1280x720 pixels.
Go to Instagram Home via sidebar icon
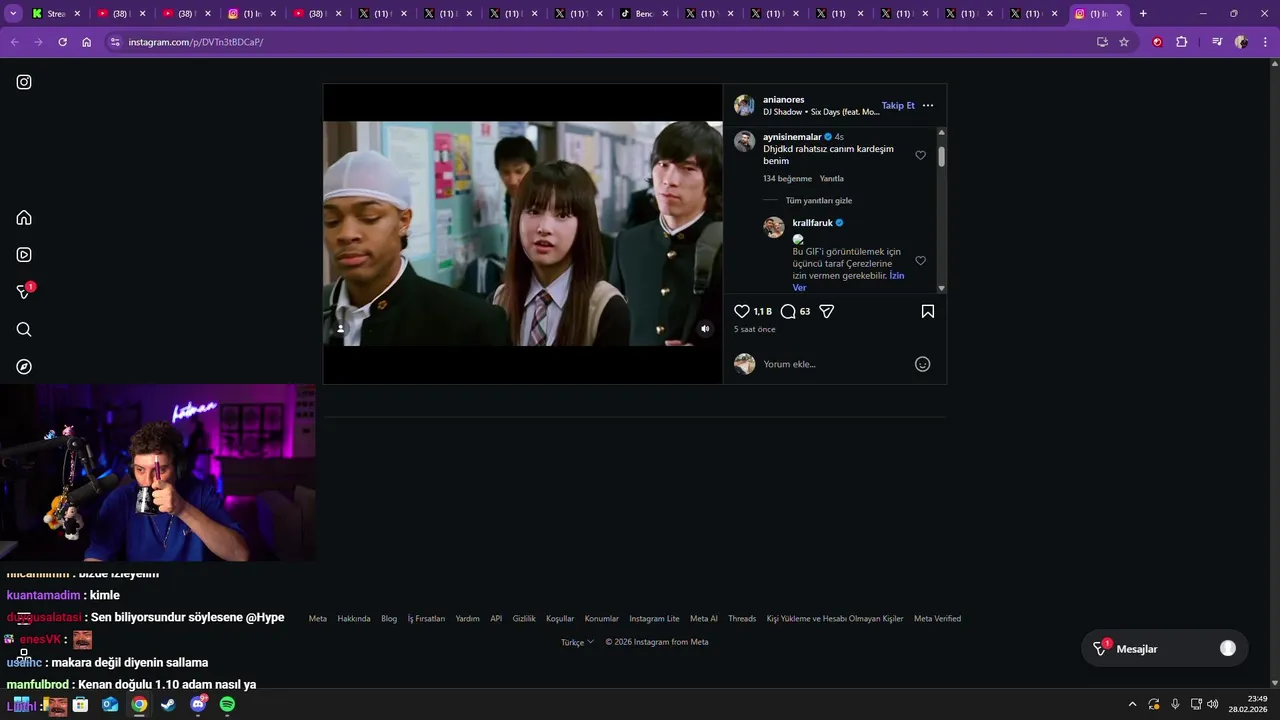24,218
